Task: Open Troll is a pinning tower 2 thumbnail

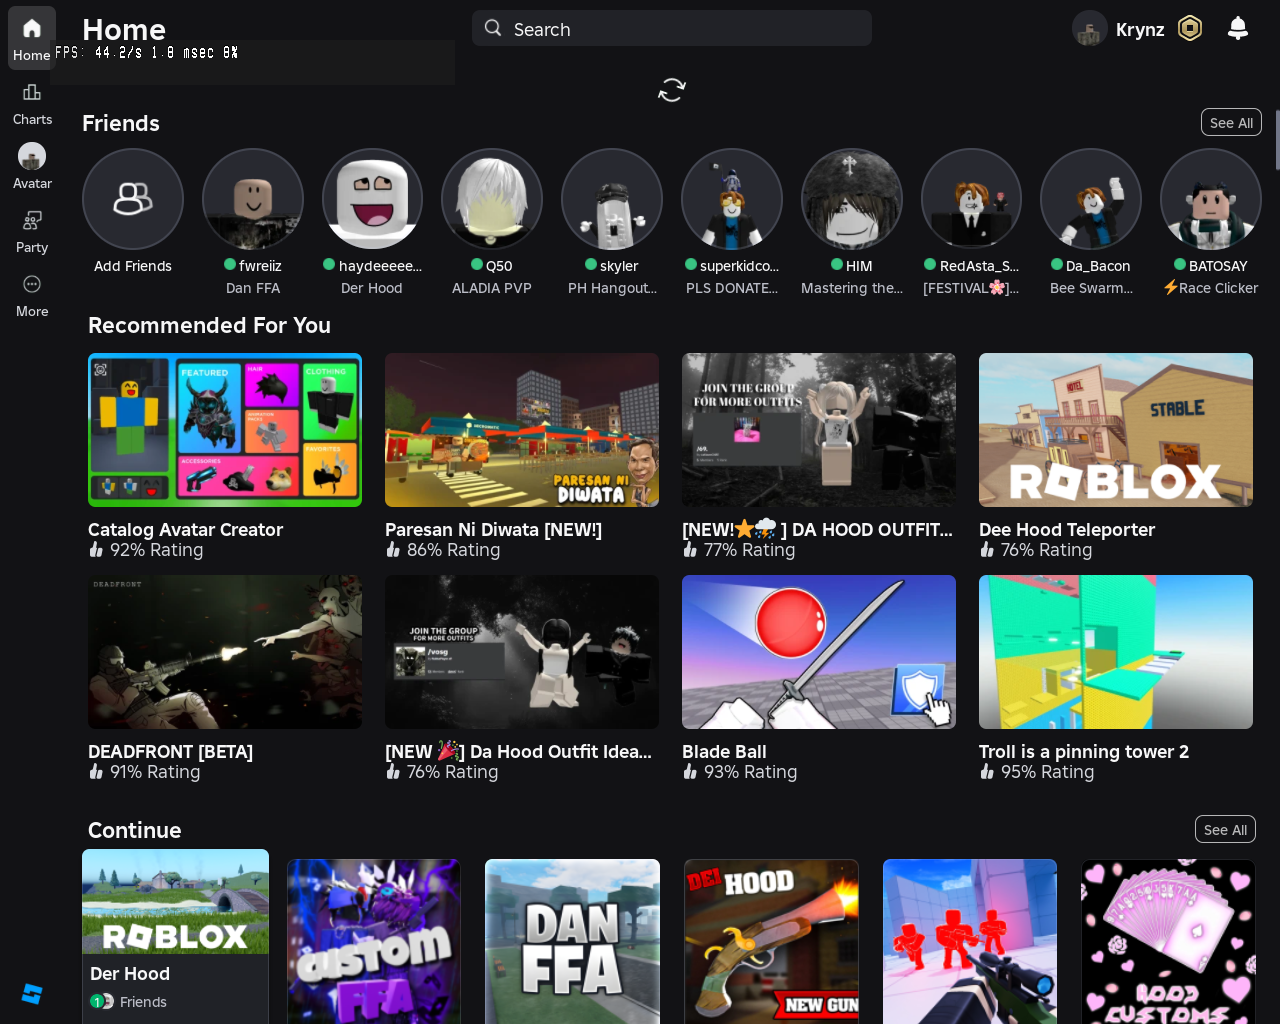Action: coord(1116,652)
